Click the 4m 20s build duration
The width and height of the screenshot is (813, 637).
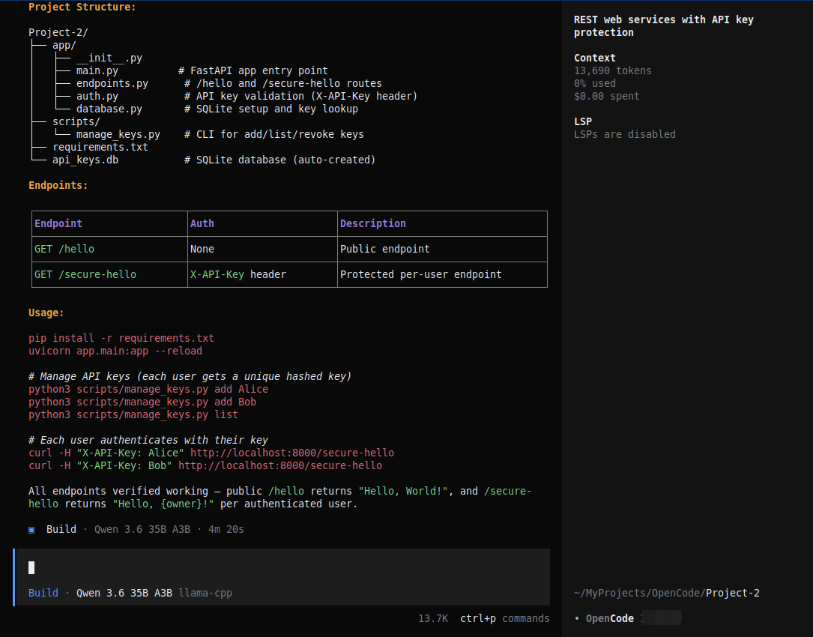[226, 529]
